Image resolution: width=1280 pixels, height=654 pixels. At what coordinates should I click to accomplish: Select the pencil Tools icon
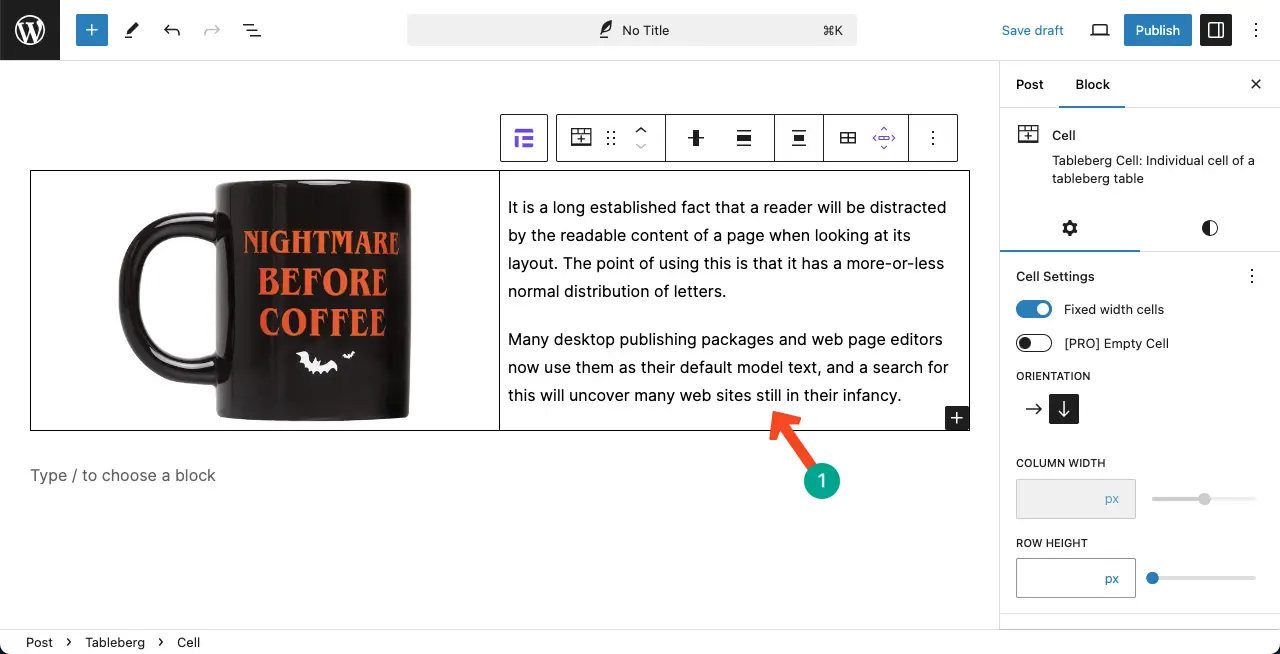132,30
